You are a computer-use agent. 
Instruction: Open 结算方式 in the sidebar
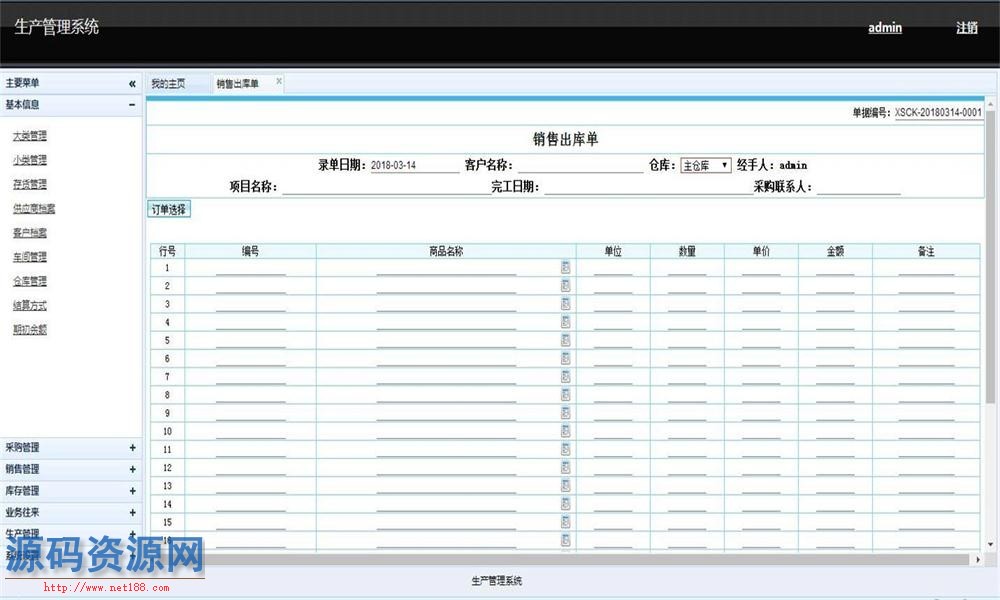(29, 305)
